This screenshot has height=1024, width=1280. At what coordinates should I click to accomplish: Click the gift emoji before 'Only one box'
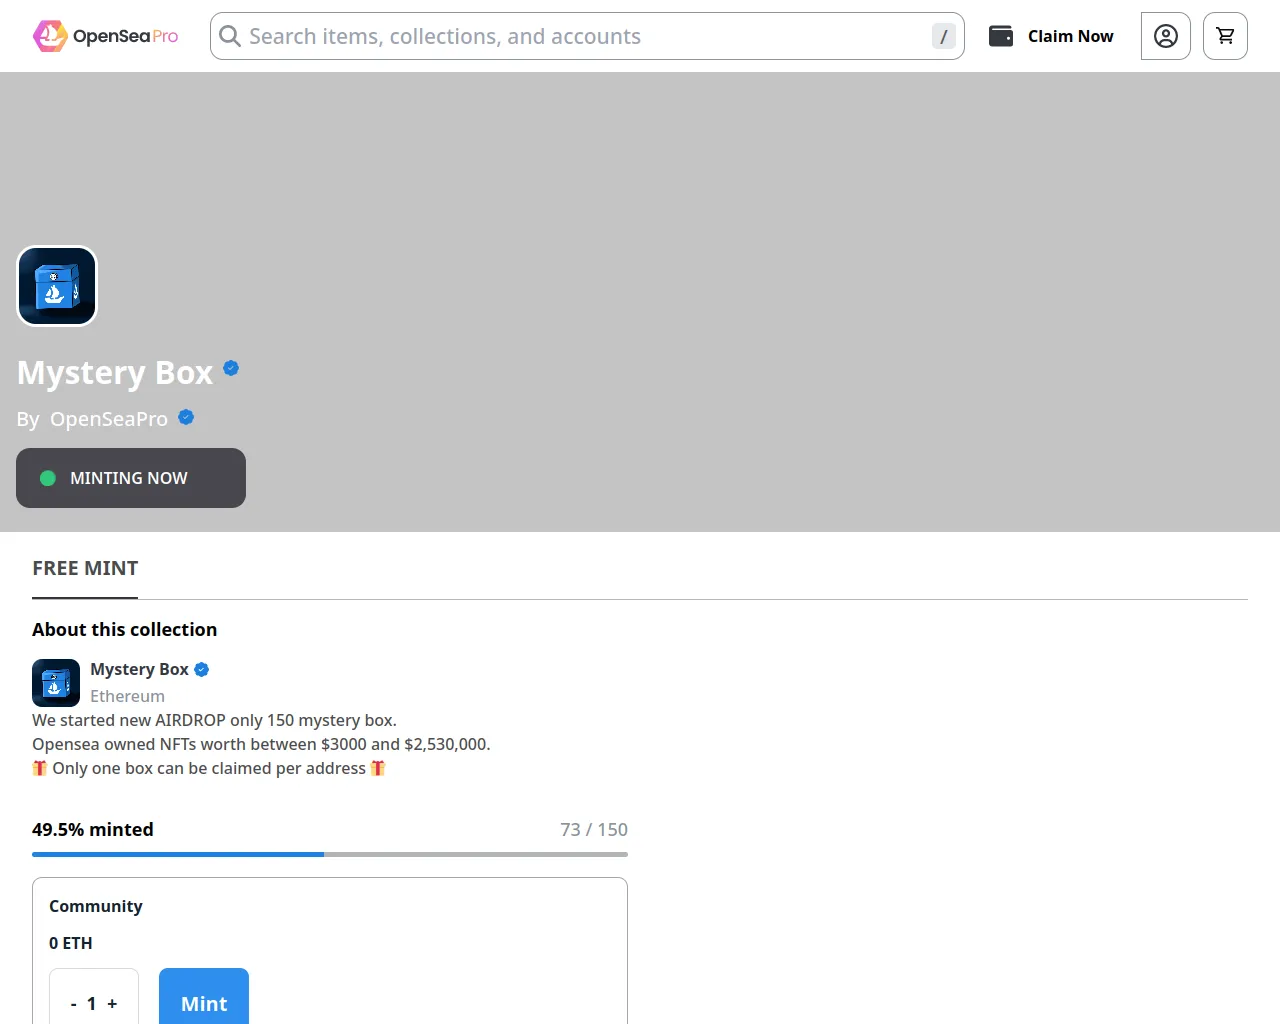click(x=40, y=768)
